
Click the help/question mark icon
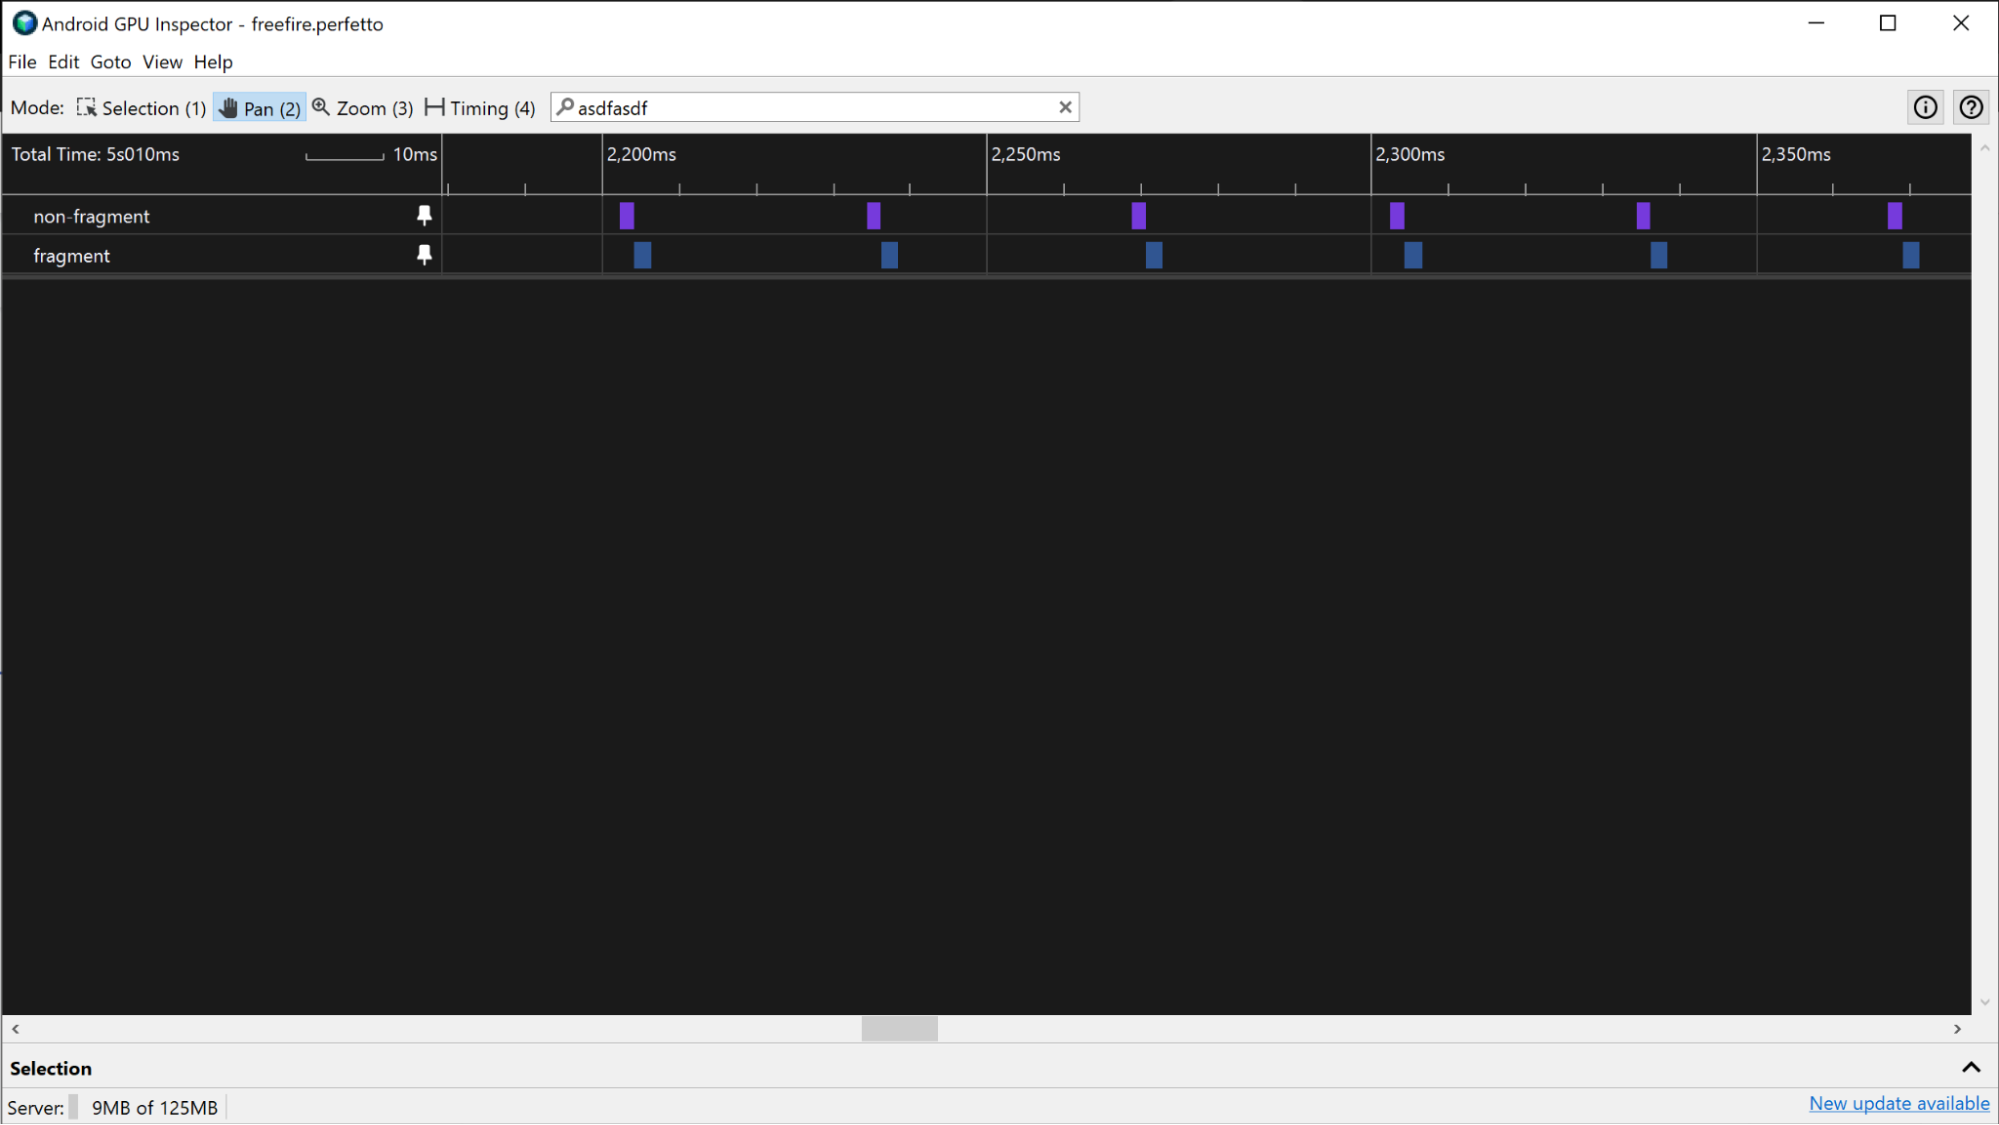[x=1972, y=107]
